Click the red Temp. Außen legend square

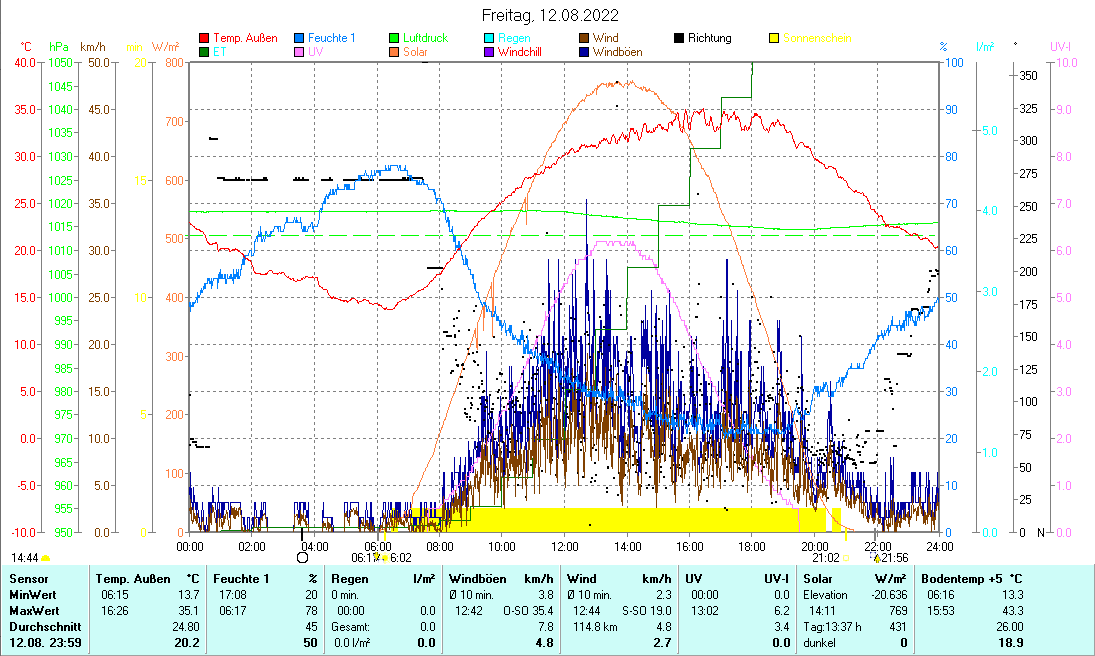point(205,38)
